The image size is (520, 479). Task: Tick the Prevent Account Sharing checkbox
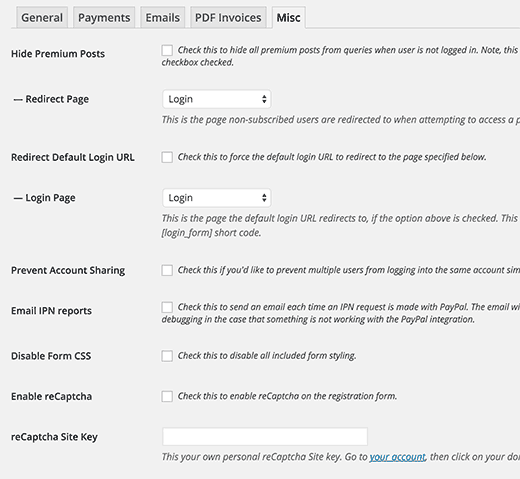click(167, 270)
